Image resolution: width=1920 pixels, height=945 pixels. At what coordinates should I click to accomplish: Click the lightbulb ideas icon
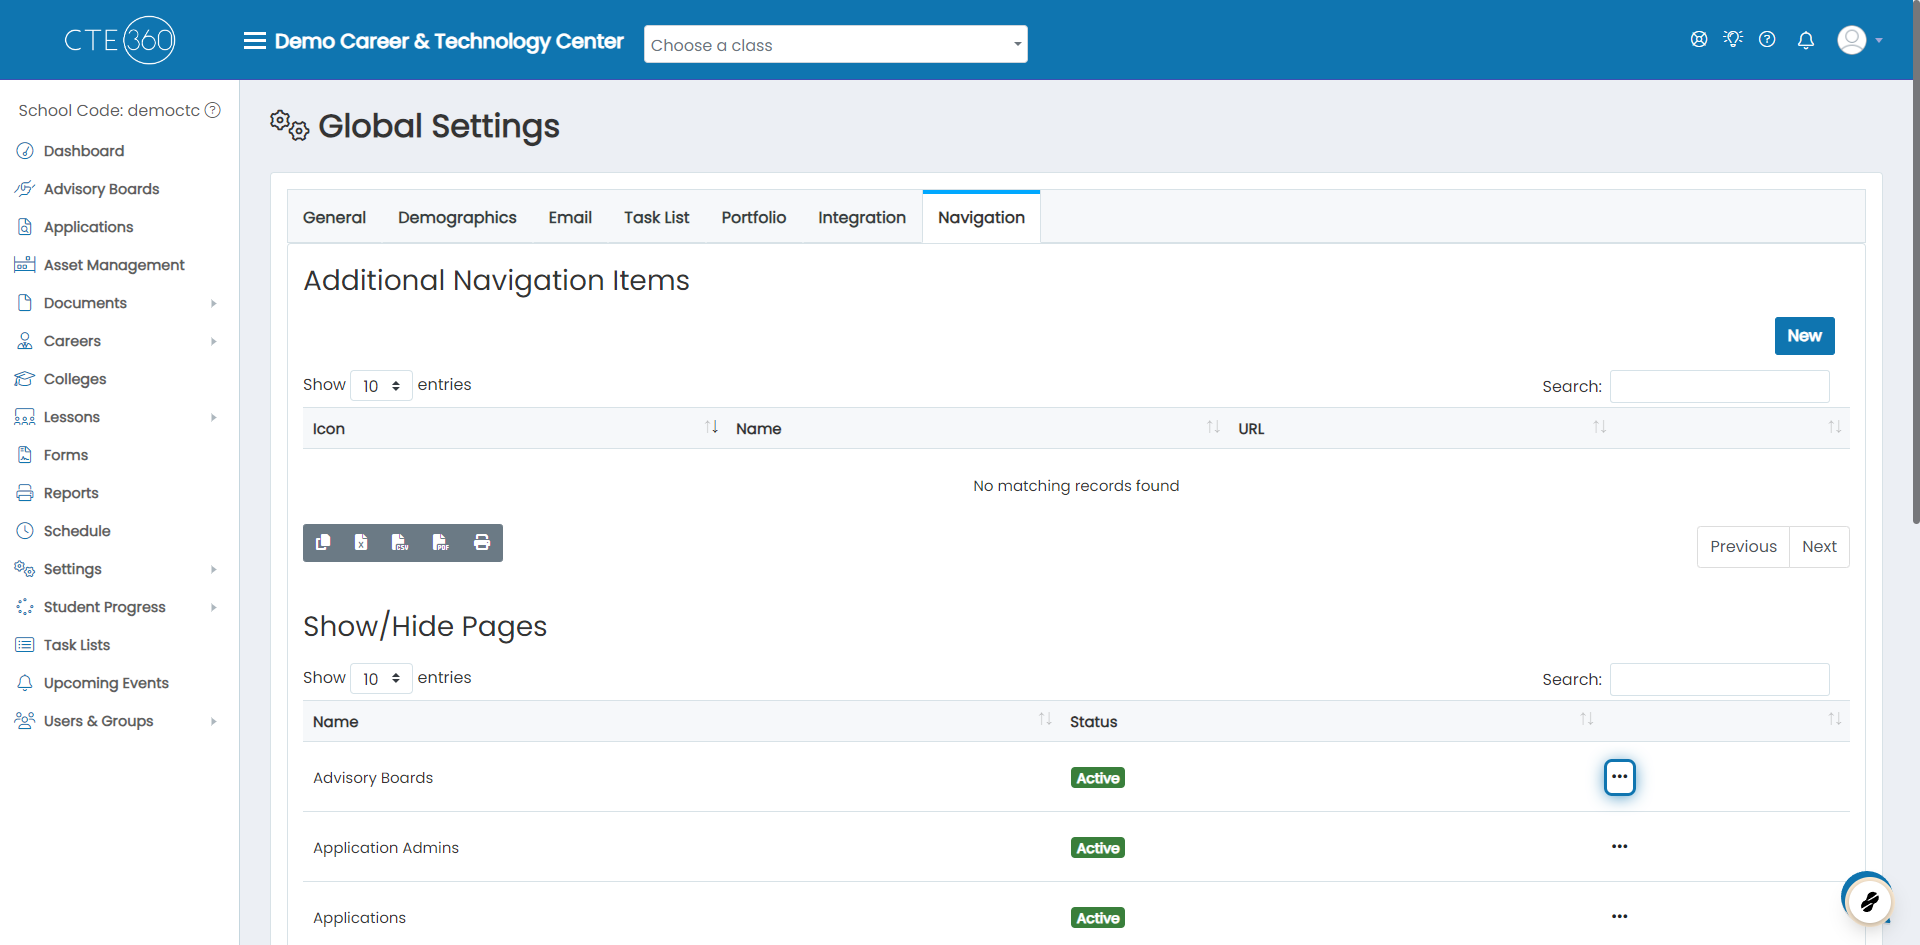click(1733, 39)
